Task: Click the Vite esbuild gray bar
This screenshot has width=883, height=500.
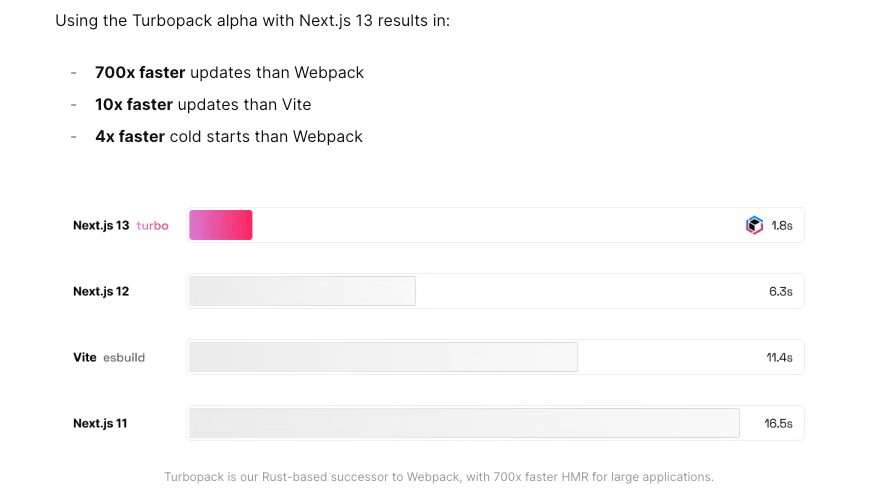Action: (x=383, y=357)
